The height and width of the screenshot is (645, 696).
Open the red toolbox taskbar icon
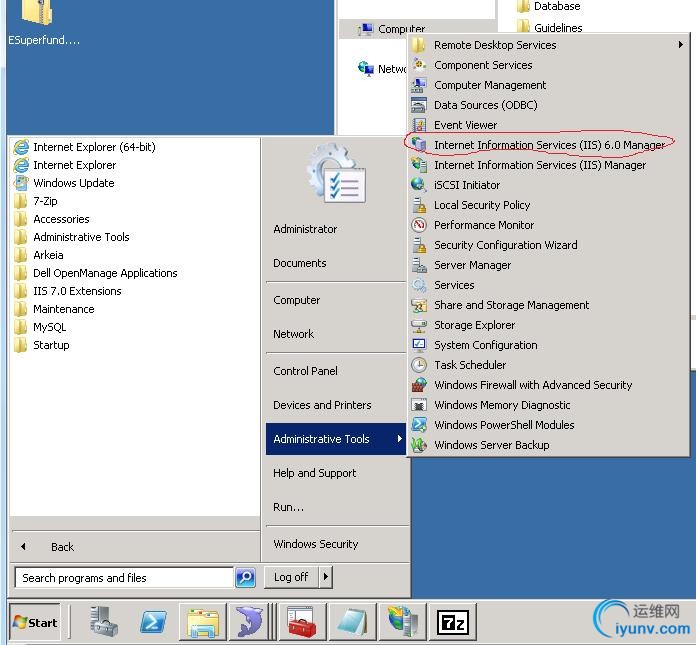(301, 622)
